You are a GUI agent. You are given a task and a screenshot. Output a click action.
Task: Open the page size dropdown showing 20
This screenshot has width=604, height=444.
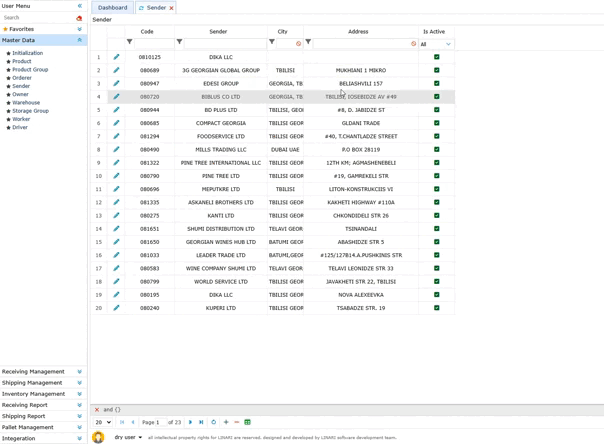pyautogui.click(x=103, y=422)
